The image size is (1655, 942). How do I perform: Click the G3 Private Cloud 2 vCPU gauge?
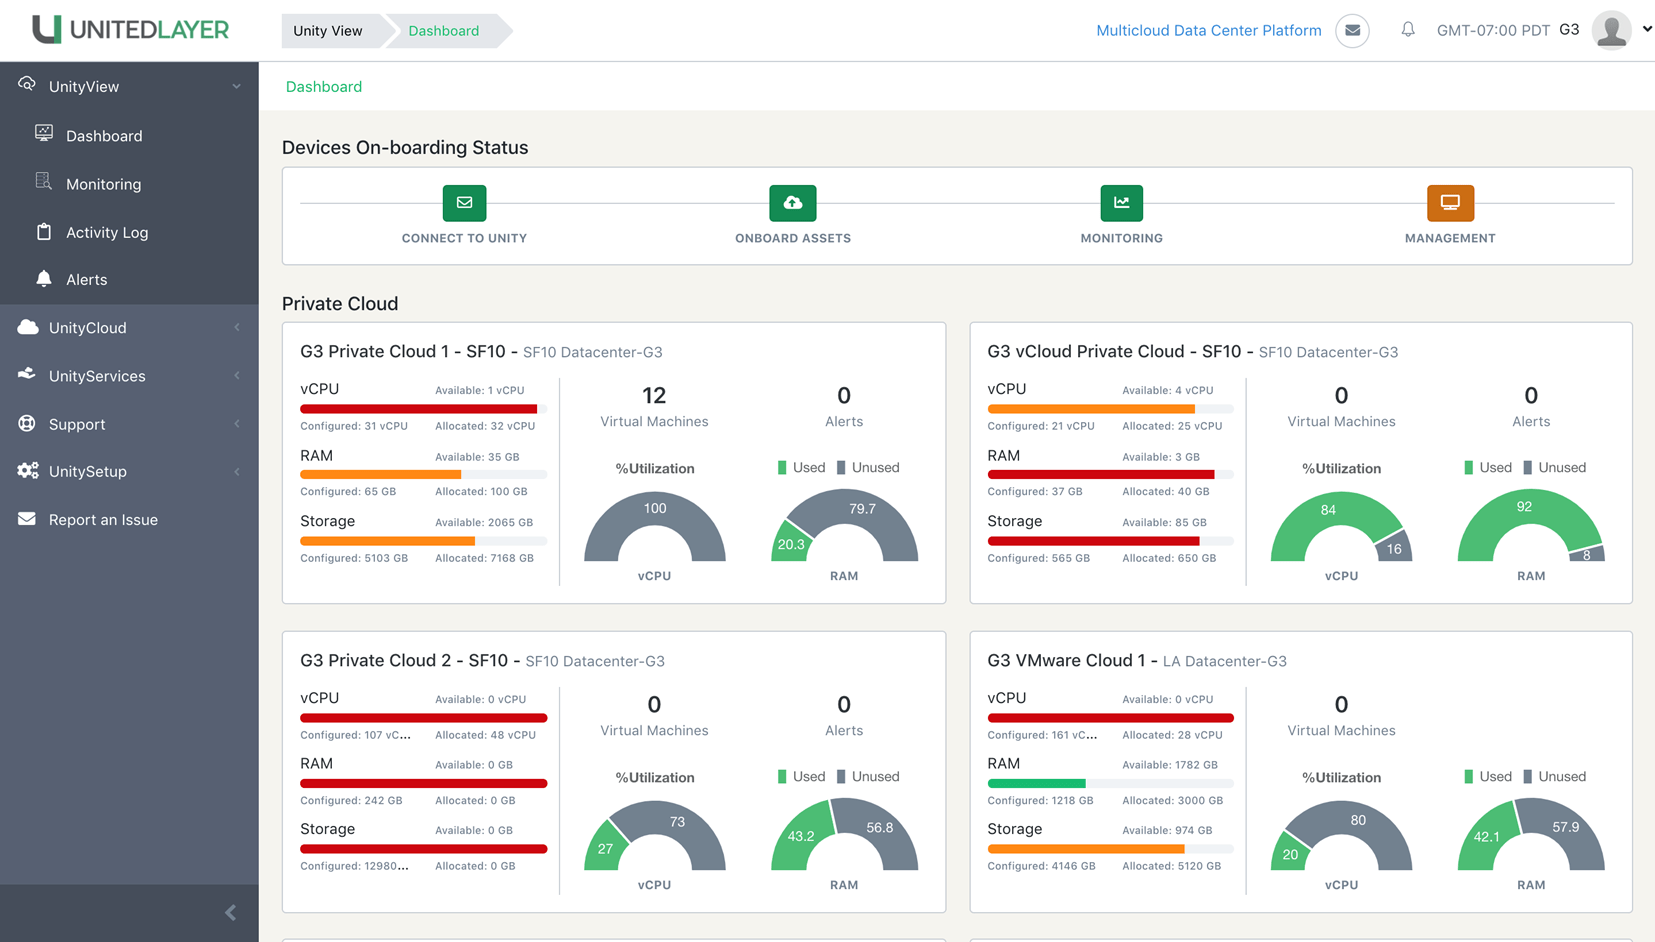pos(654,834)
